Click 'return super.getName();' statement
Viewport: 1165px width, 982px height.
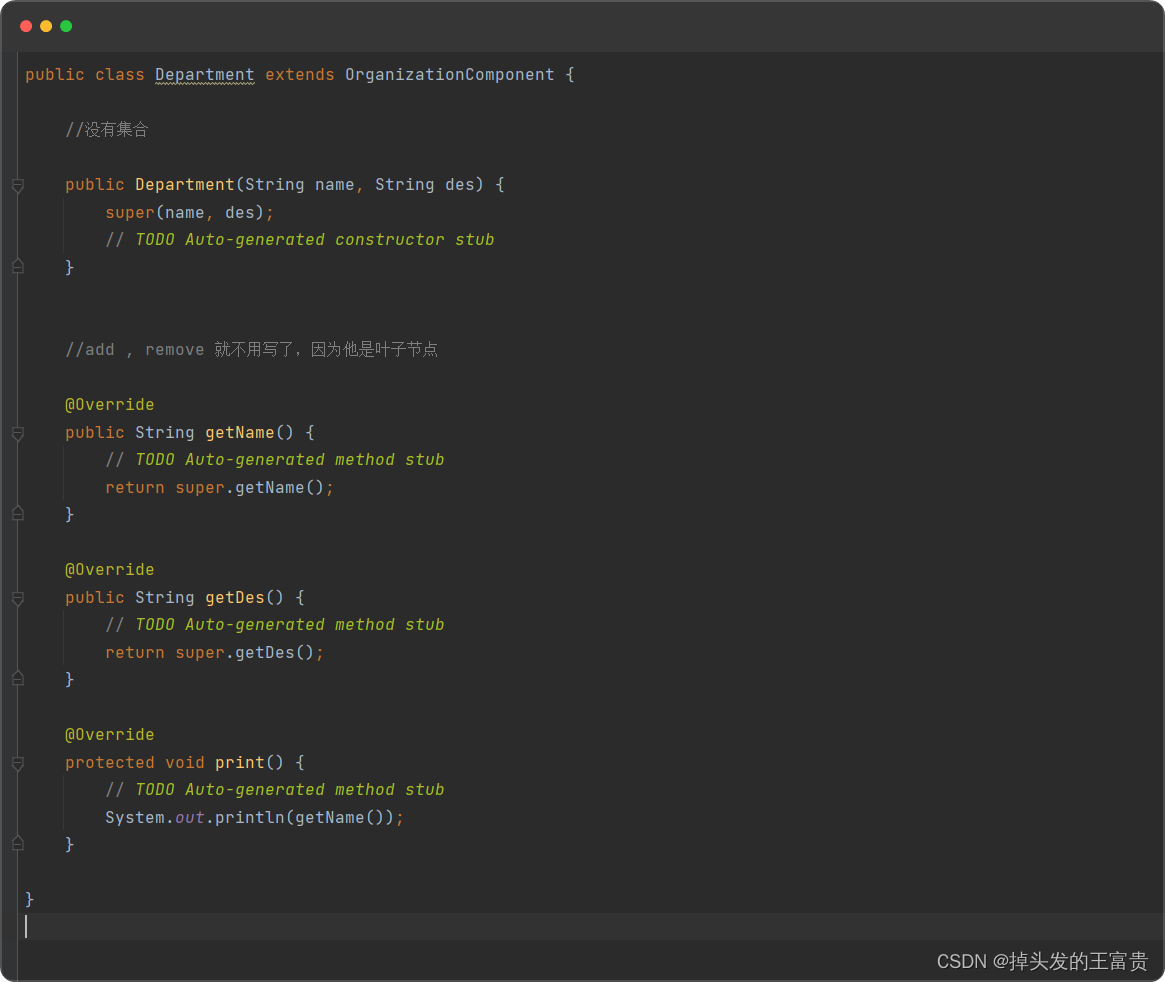(x=219, y=487)
